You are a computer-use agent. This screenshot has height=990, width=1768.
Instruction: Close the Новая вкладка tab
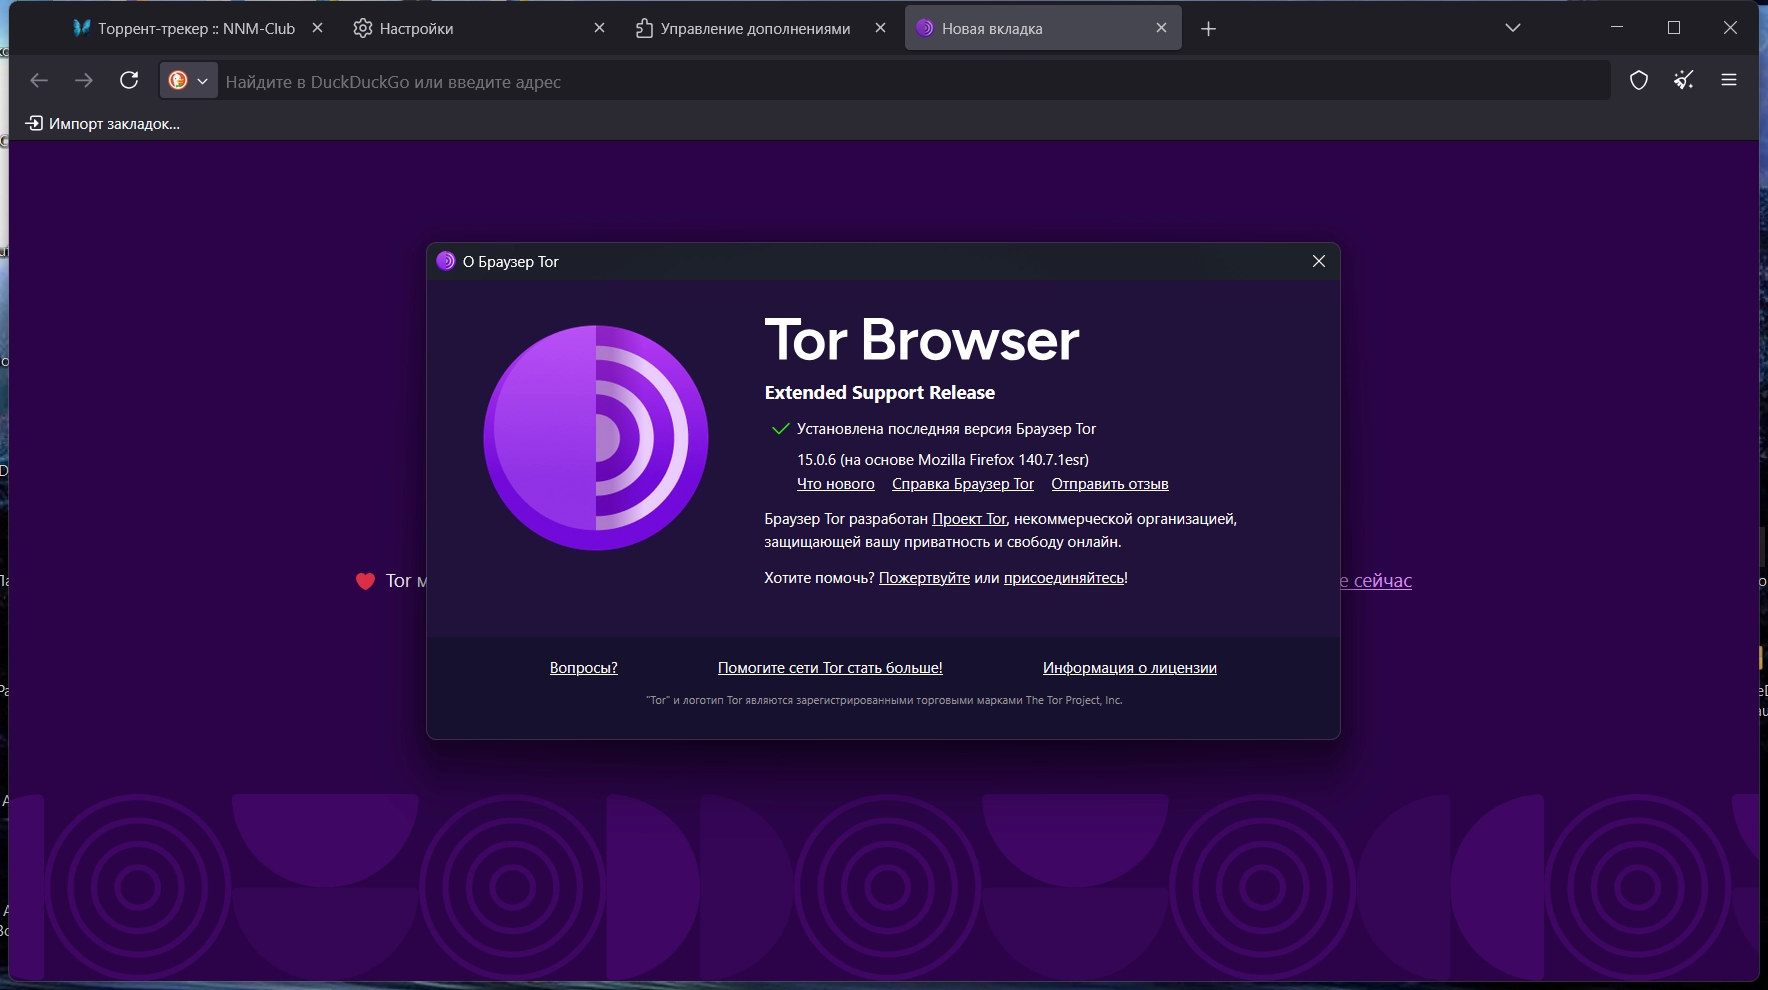click(x=1161, y=28)
